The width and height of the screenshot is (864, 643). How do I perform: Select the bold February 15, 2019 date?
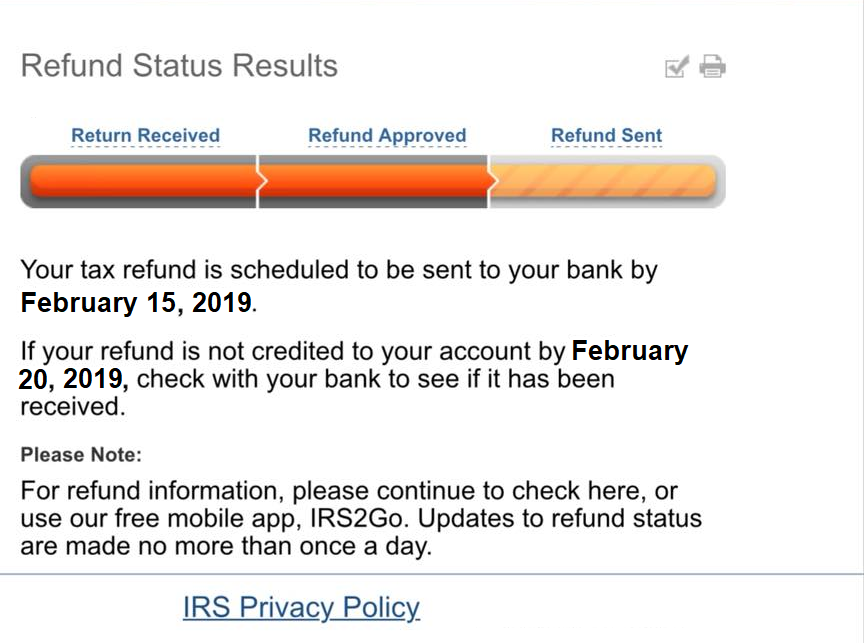pos(136,302)
